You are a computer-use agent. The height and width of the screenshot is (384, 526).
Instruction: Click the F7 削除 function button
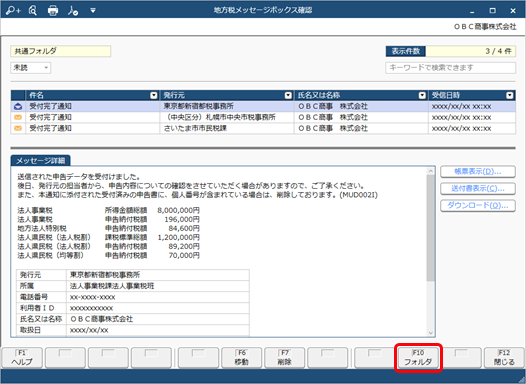(284, 358)
